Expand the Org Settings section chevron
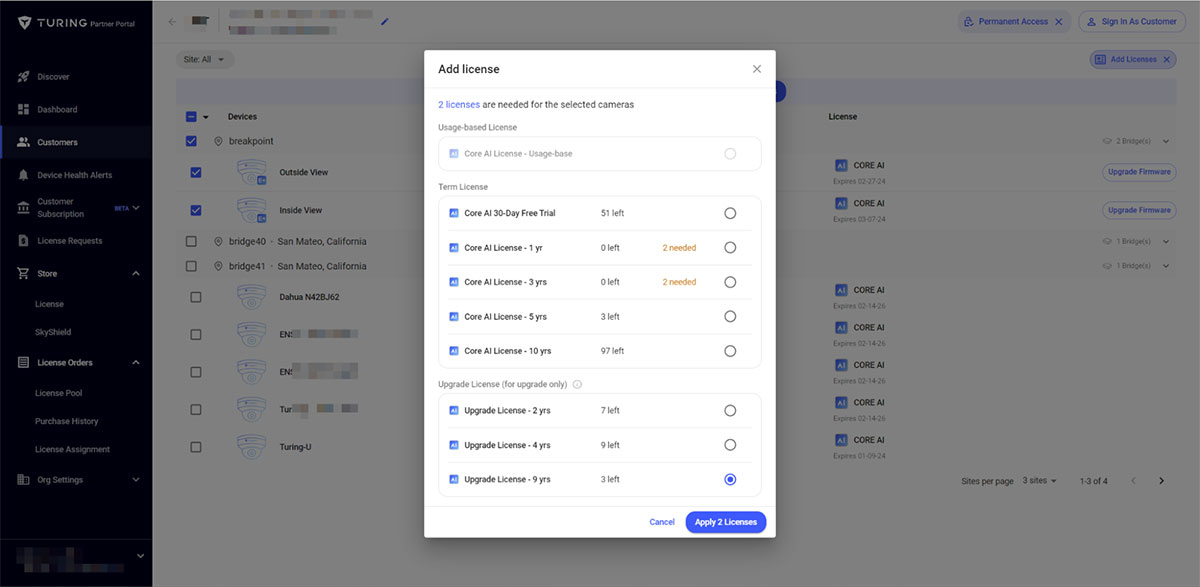This screenshot has width=1200, height=587. pyautogui.click(x=136, y=480)
